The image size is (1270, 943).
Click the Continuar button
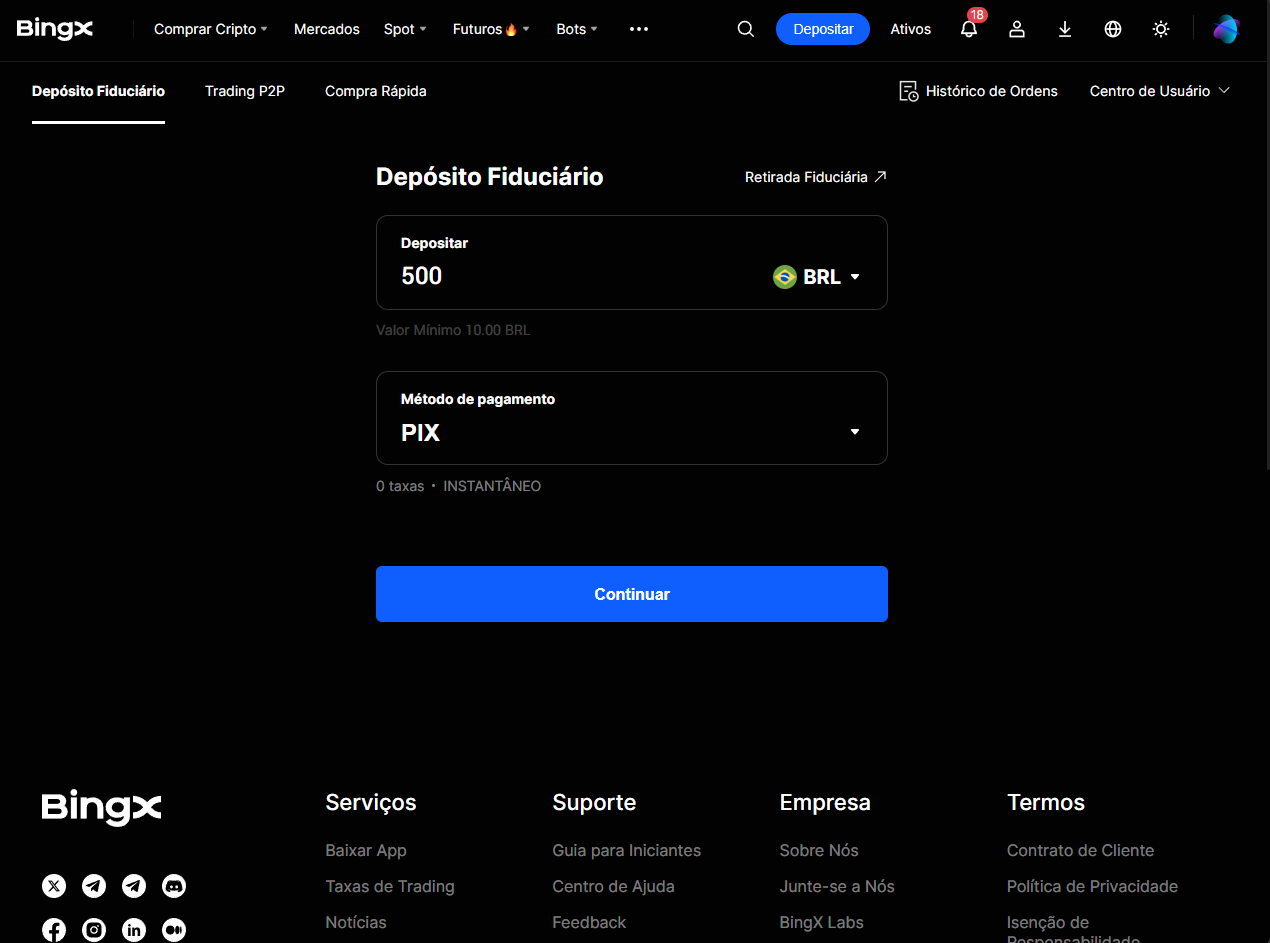632,594
